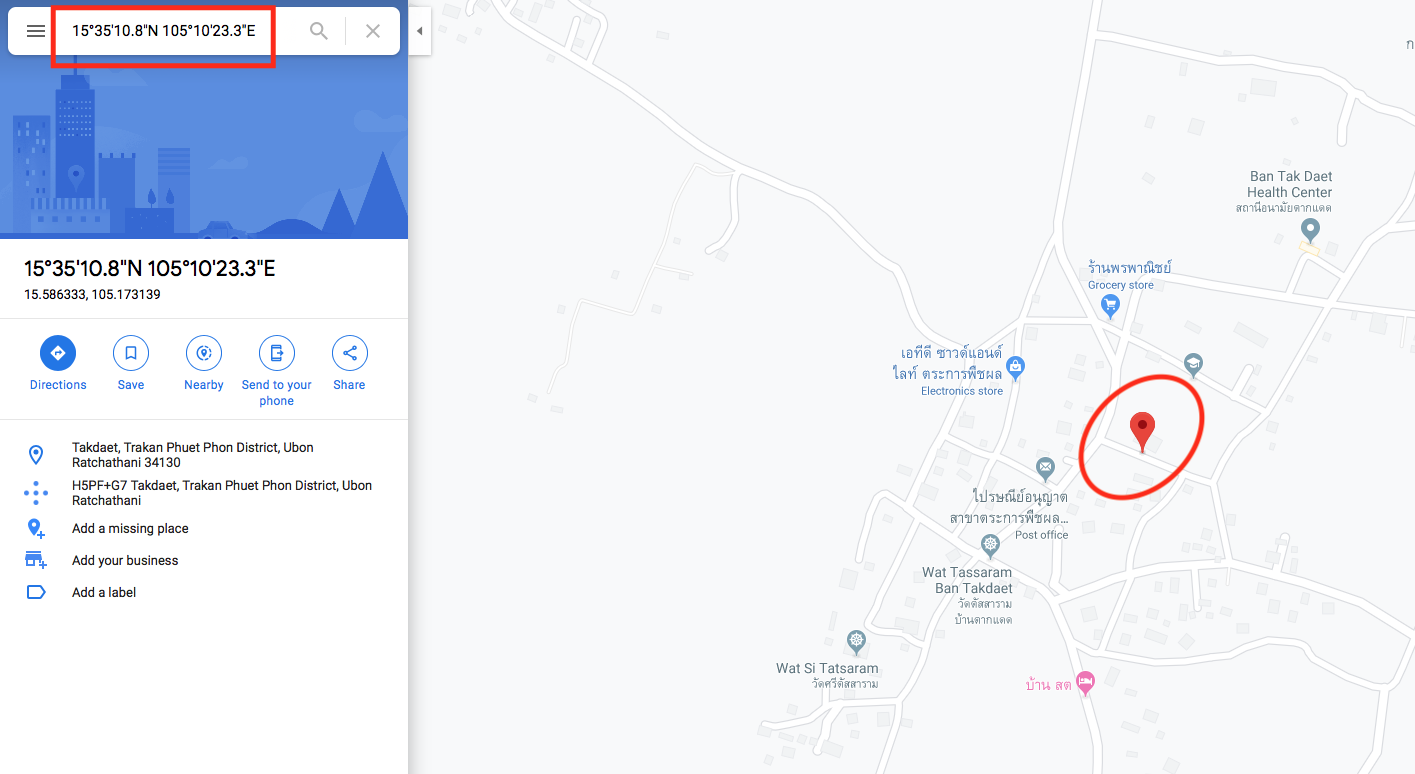Click the blue Directions button
The height and width of the screenshot is (774, 1415).
pos(58,353)
